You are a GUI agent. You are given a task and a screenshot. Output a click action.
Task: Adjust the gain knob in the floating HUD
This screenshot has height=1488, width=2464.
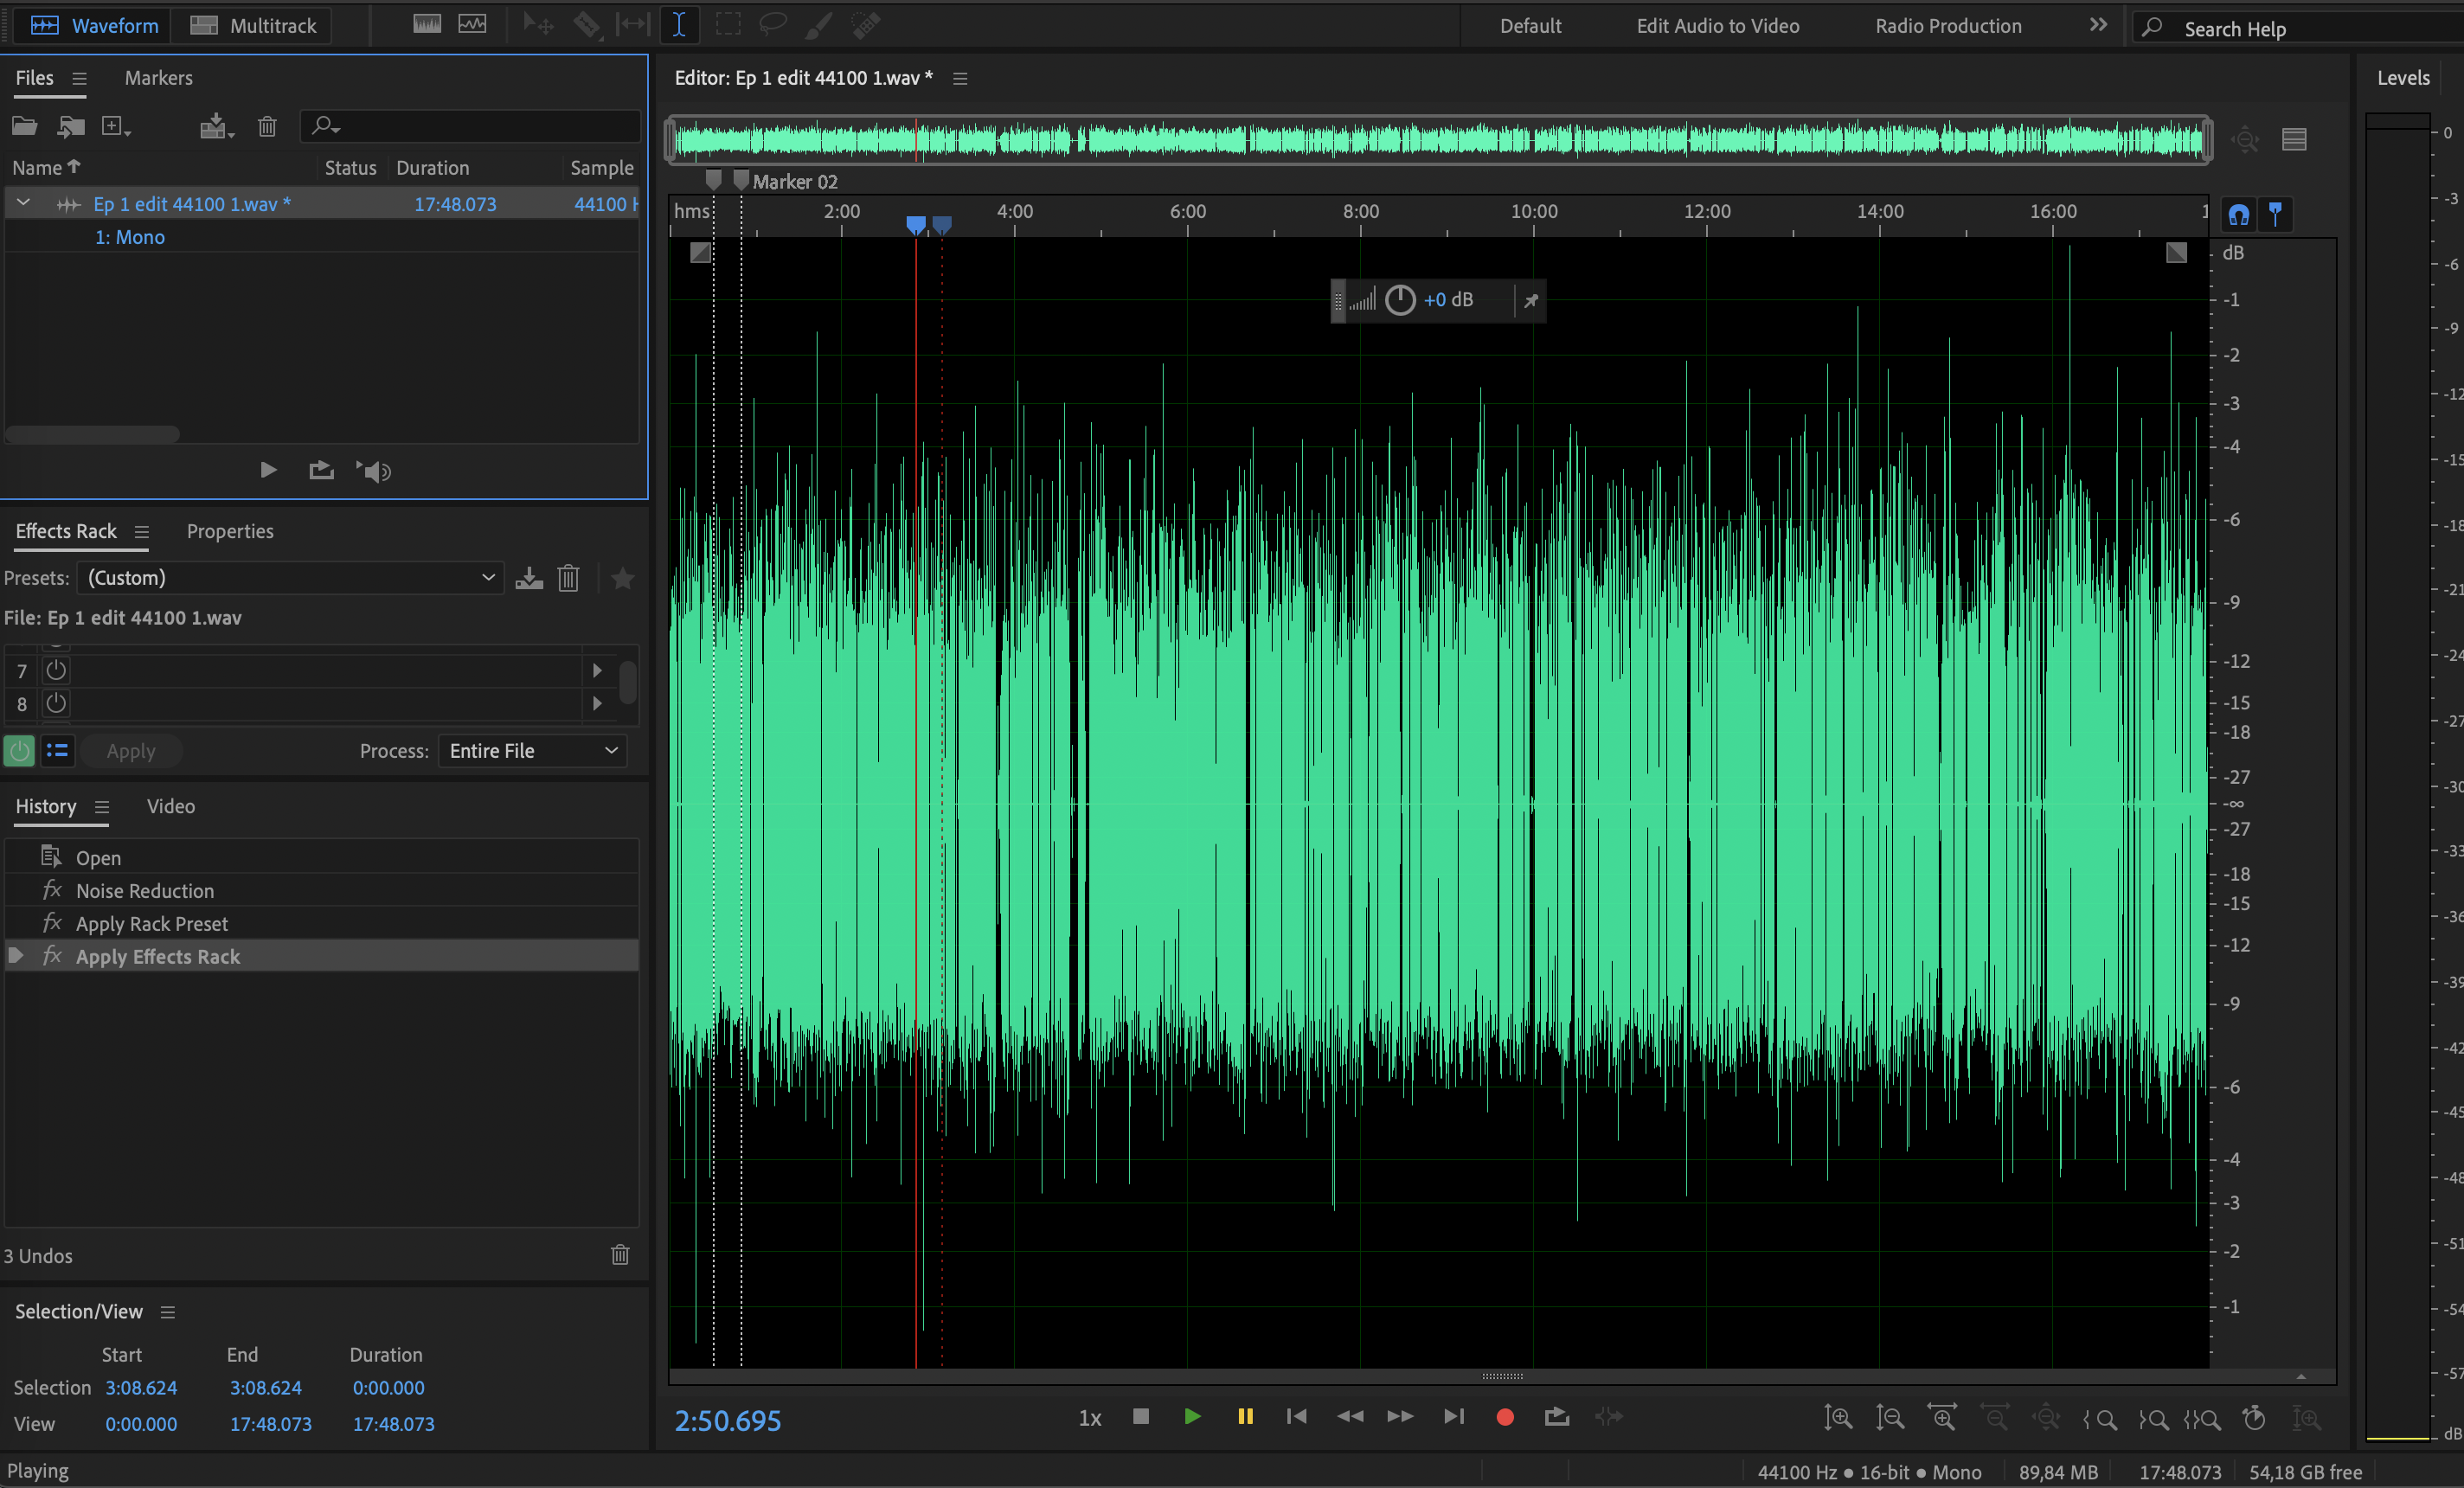pyautogui.click(x=1400, y=299)
